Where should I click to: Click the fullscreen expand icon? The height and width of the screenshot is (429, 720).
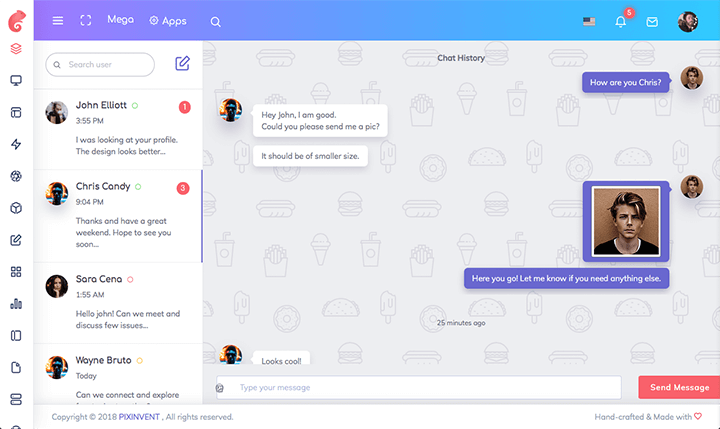[86, 21]
